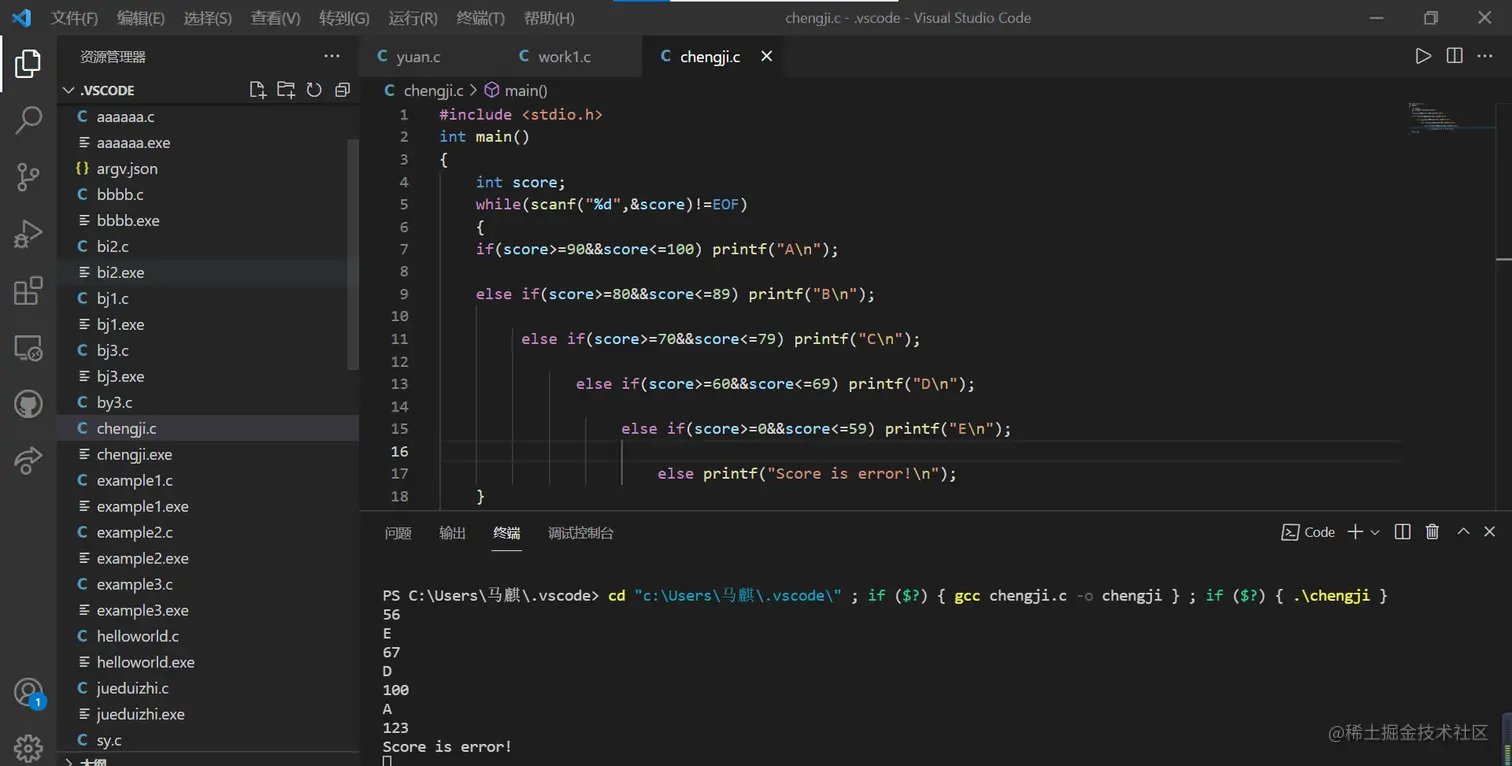Open the GitHub view in activity bar
1512x766 pixels.
point(28,404)
